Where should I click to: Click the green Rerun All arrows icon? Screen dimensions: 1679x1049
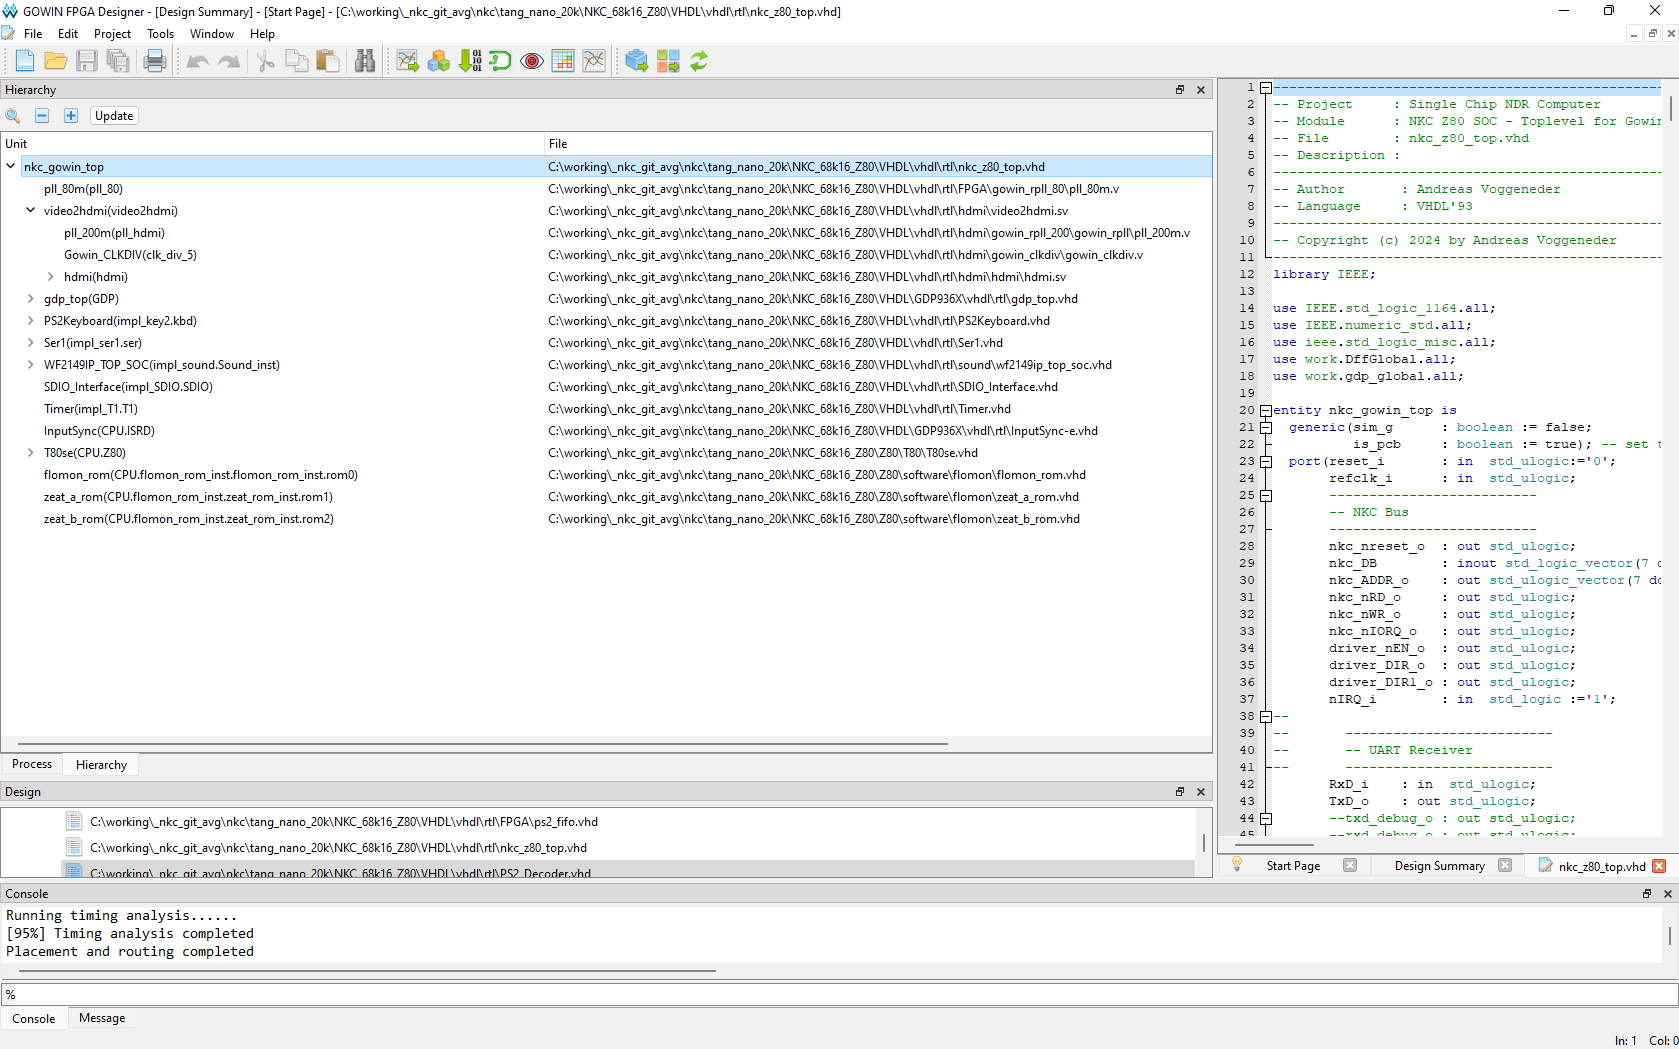699,61
